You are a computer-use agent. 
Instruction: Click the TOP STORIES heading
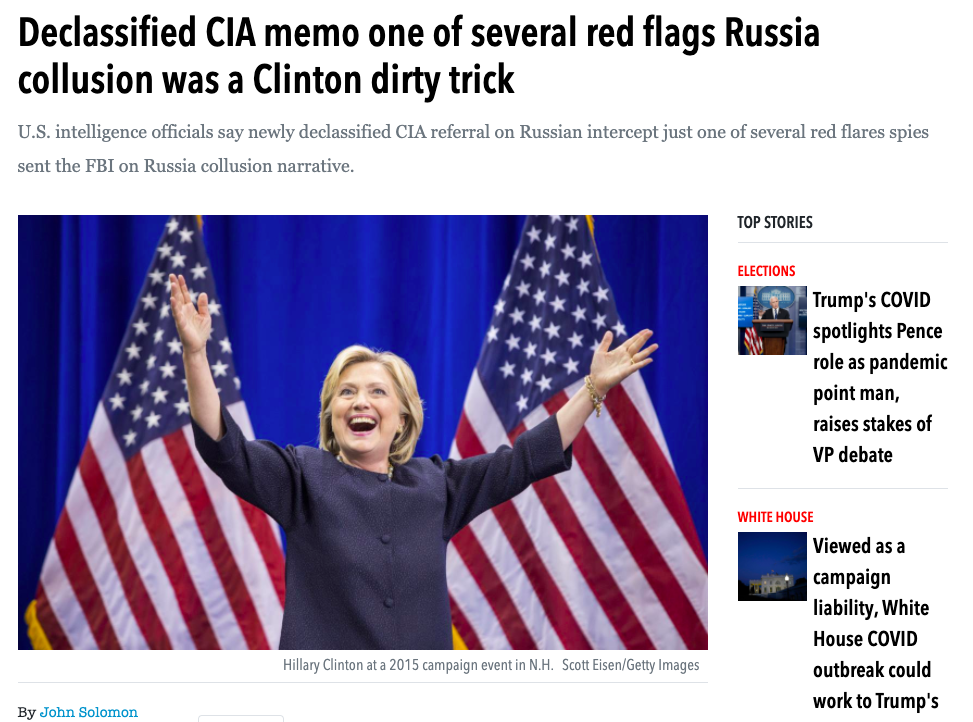774,222
